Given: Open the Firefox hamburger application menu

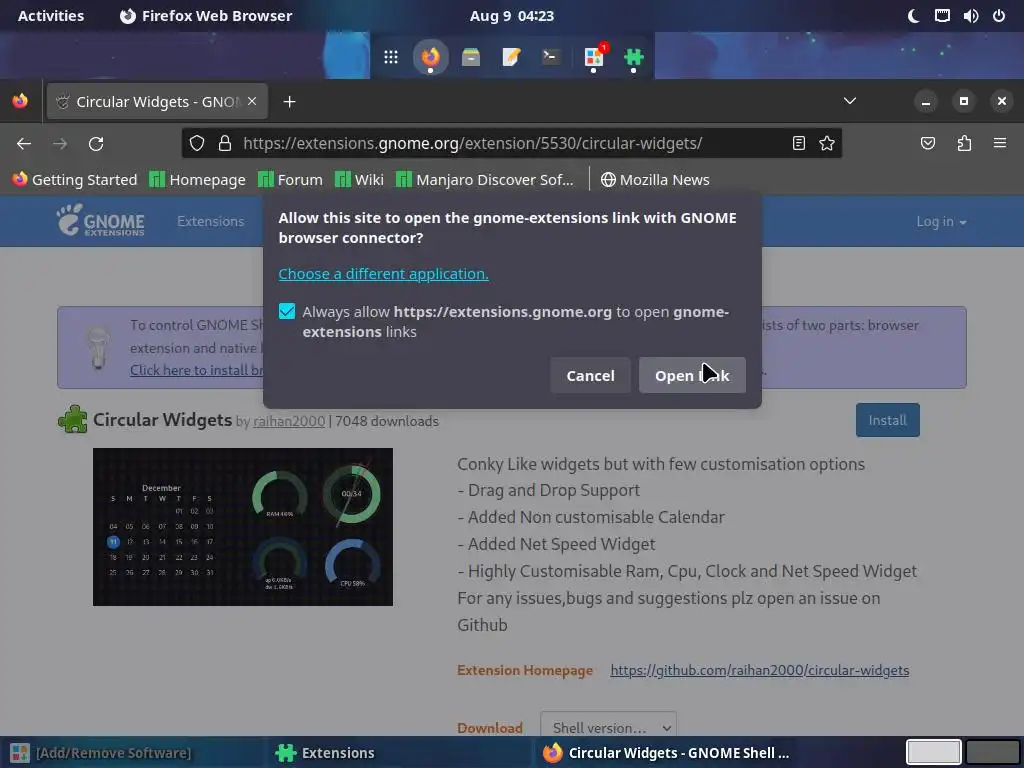Looking at the screenshot, I should click(x=1000, y=143).
